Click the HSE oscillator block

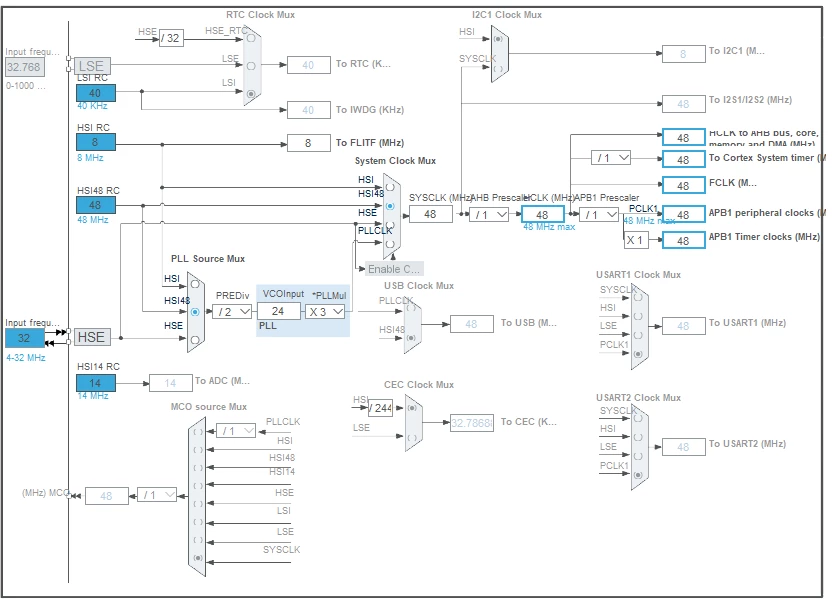[92, 337]
